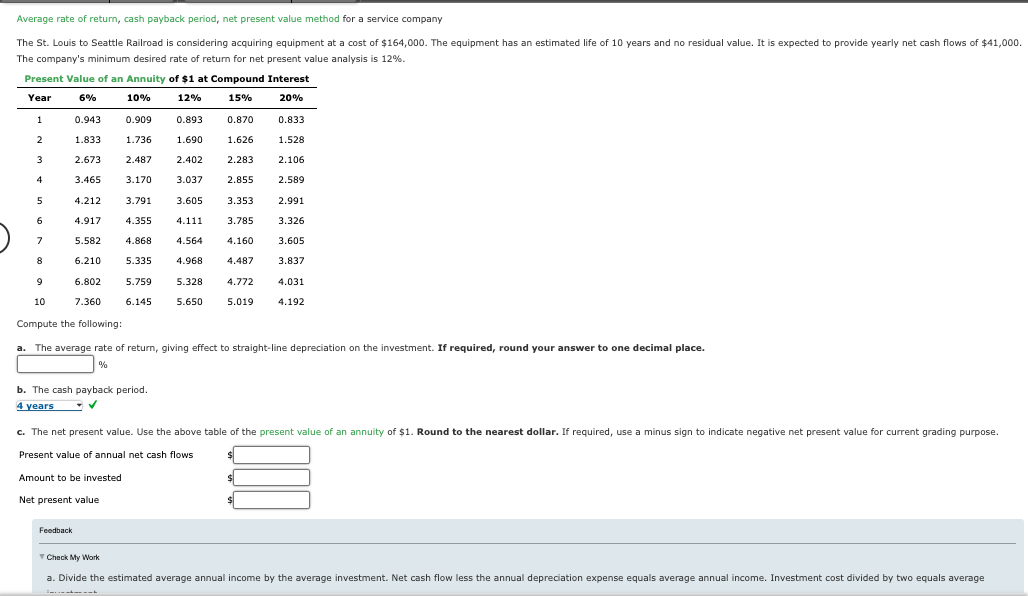The image size is (1028, 596).
Task: Click the green checkmark beside the payback dropdown
Action: (x=92, y=405)
